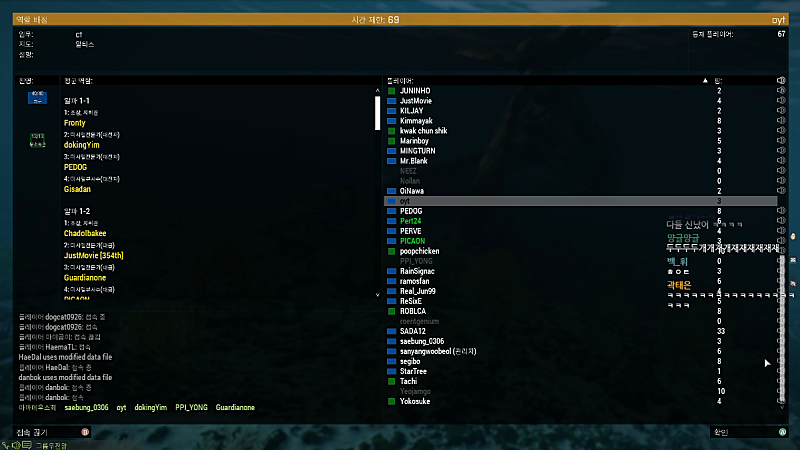Select the PEDOG slot in Alpha 1-1

(x=76, y=167)
